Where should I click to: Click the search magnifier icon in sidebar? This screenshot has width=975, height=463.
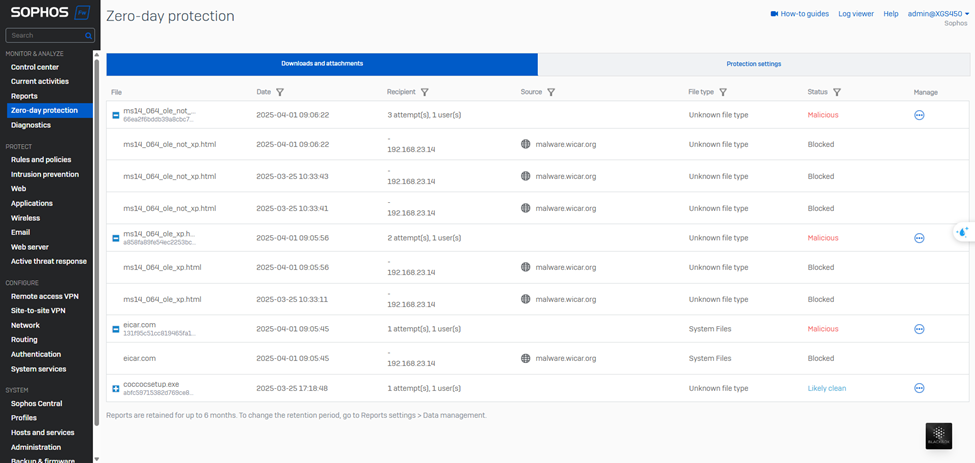click(x=88, y=36)
